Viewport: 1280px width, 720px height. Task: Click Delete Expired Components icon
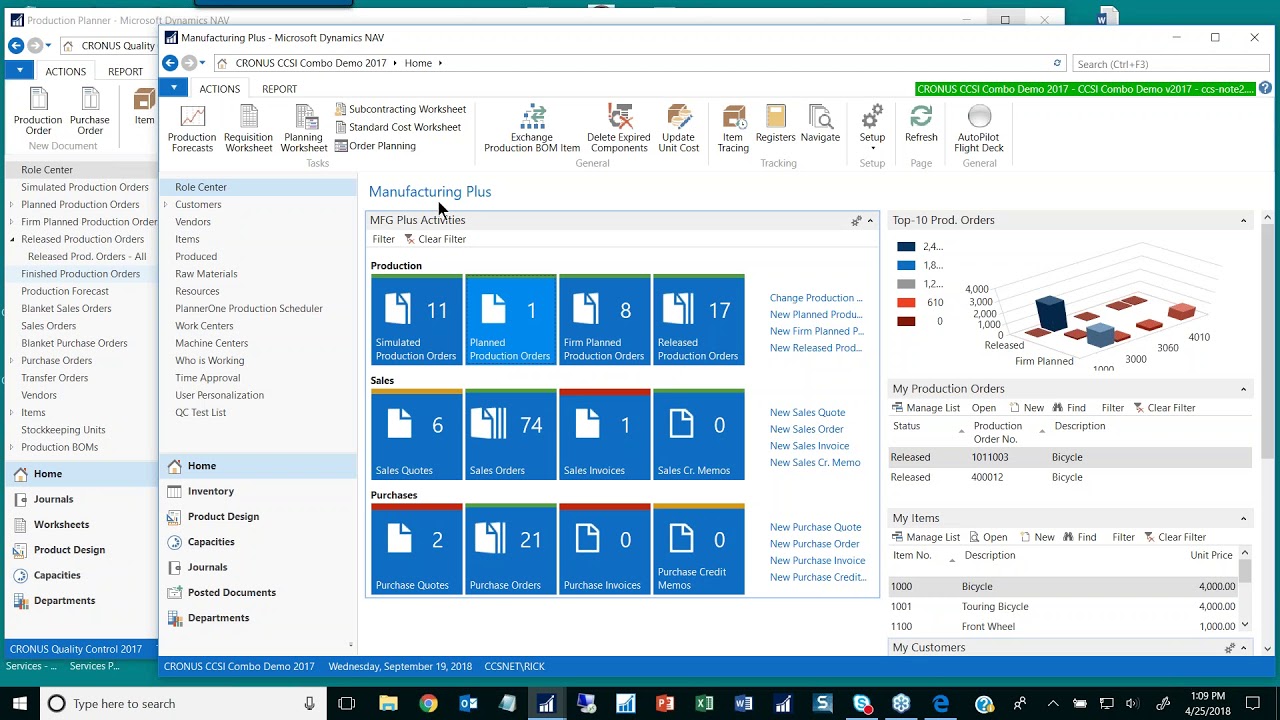tap(619, 128)
